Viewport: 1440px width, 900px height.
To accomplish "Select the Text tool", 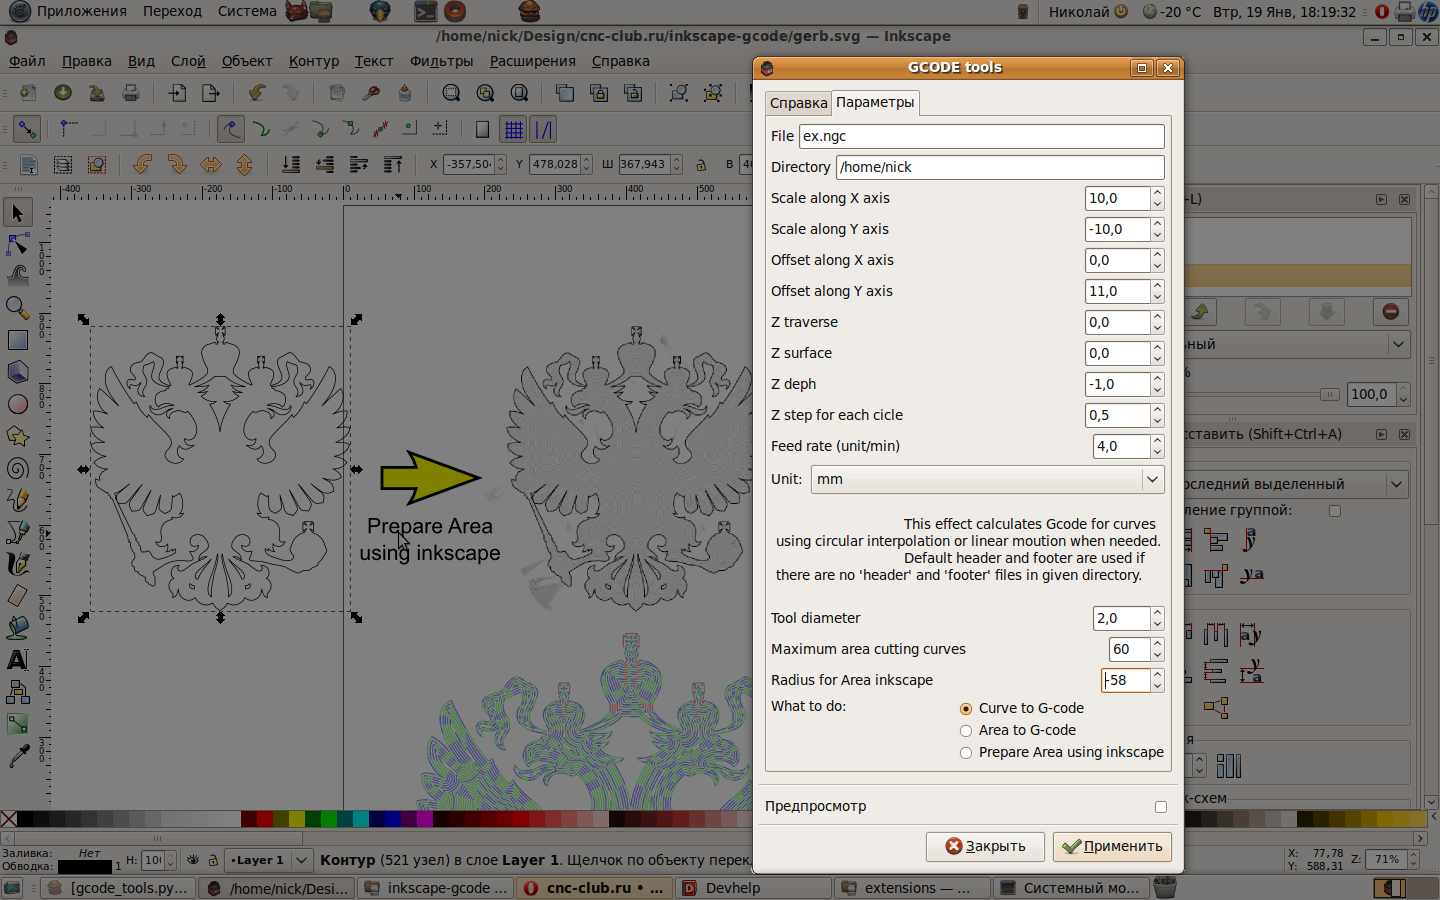I will (18, 660).
